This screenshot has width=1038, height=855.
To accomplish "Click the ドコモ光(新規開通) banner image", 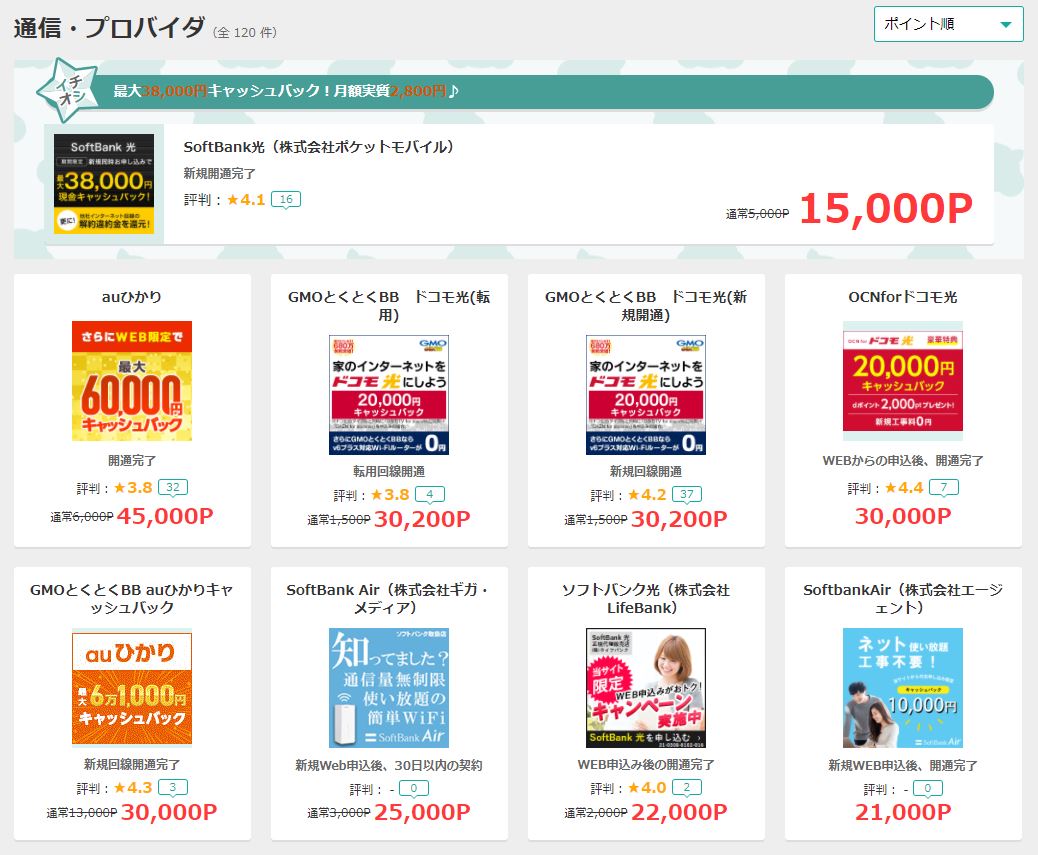I will tap(645, 394).
